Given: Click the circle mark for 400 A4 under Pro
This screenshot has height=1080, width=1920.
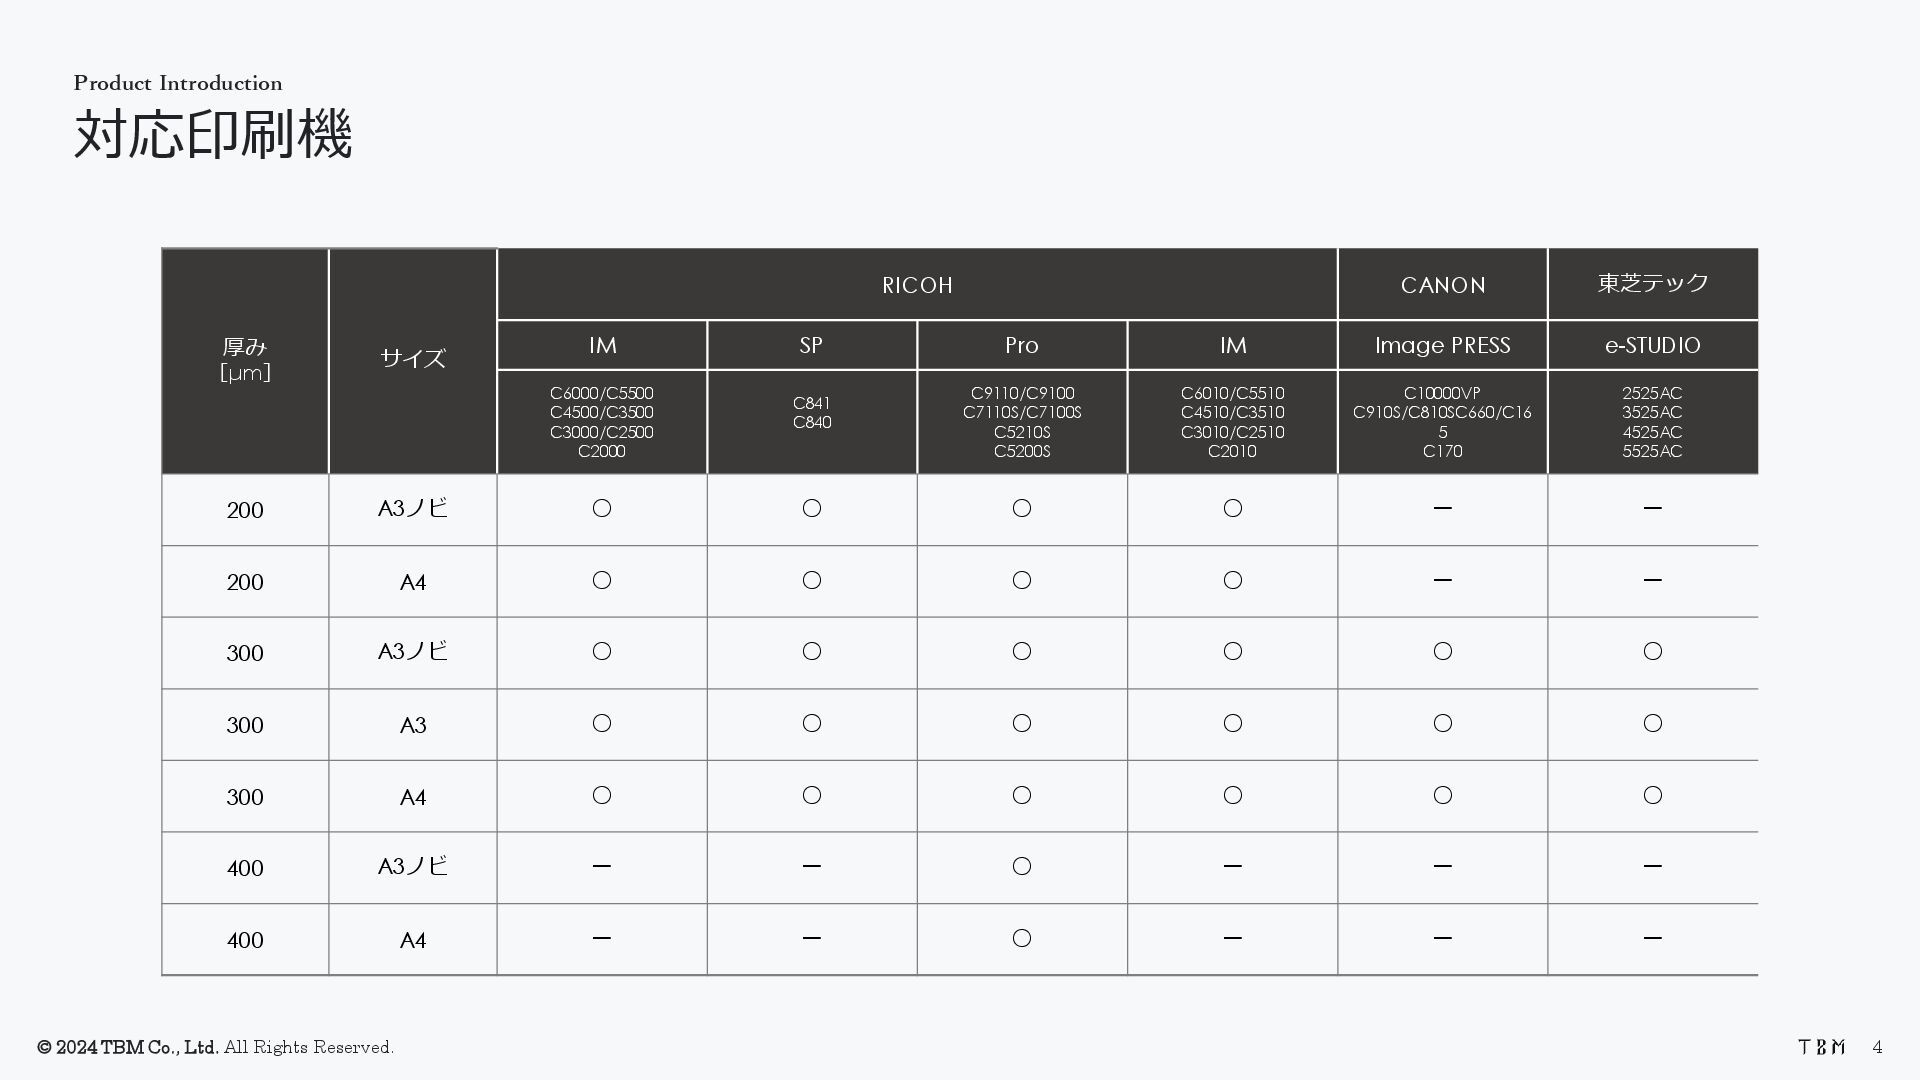Looking at the screenshot, I should [x=1021, y=938].
